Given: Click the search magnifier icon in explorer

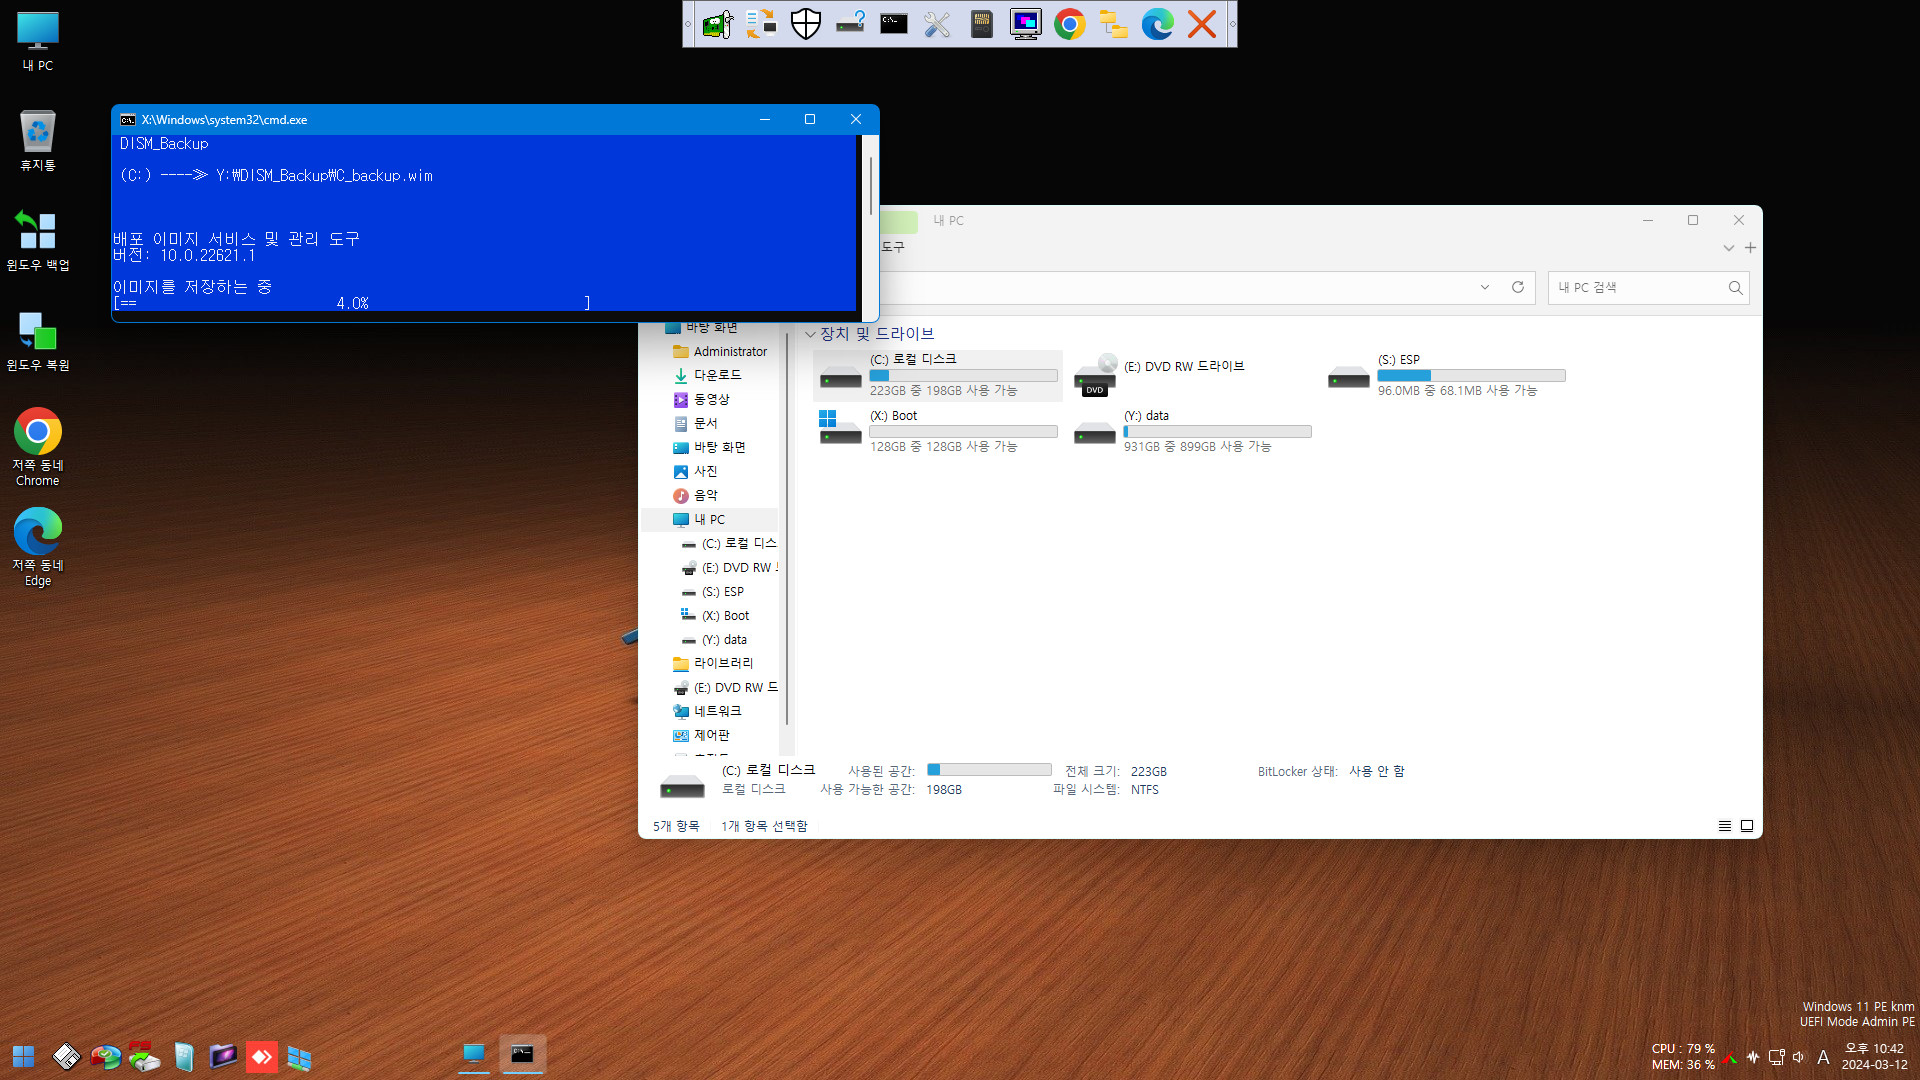Looking at the screenshot, I should pos(1736,288).
